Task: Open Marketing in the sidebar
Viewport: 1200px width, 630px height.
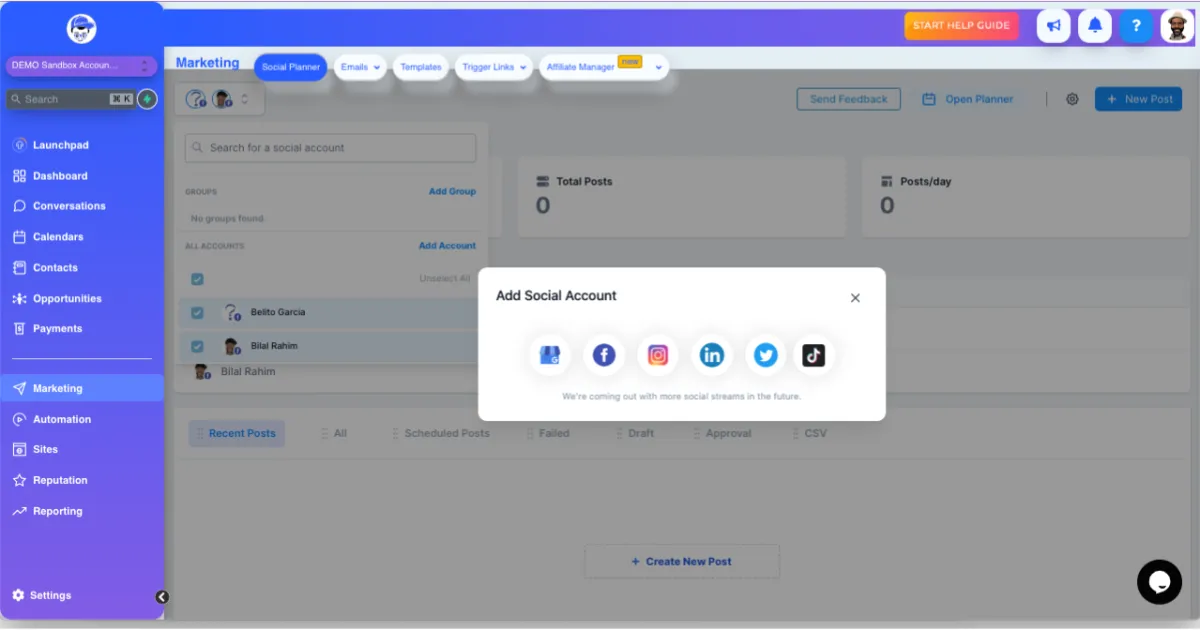Action: [x=82, y=388]
